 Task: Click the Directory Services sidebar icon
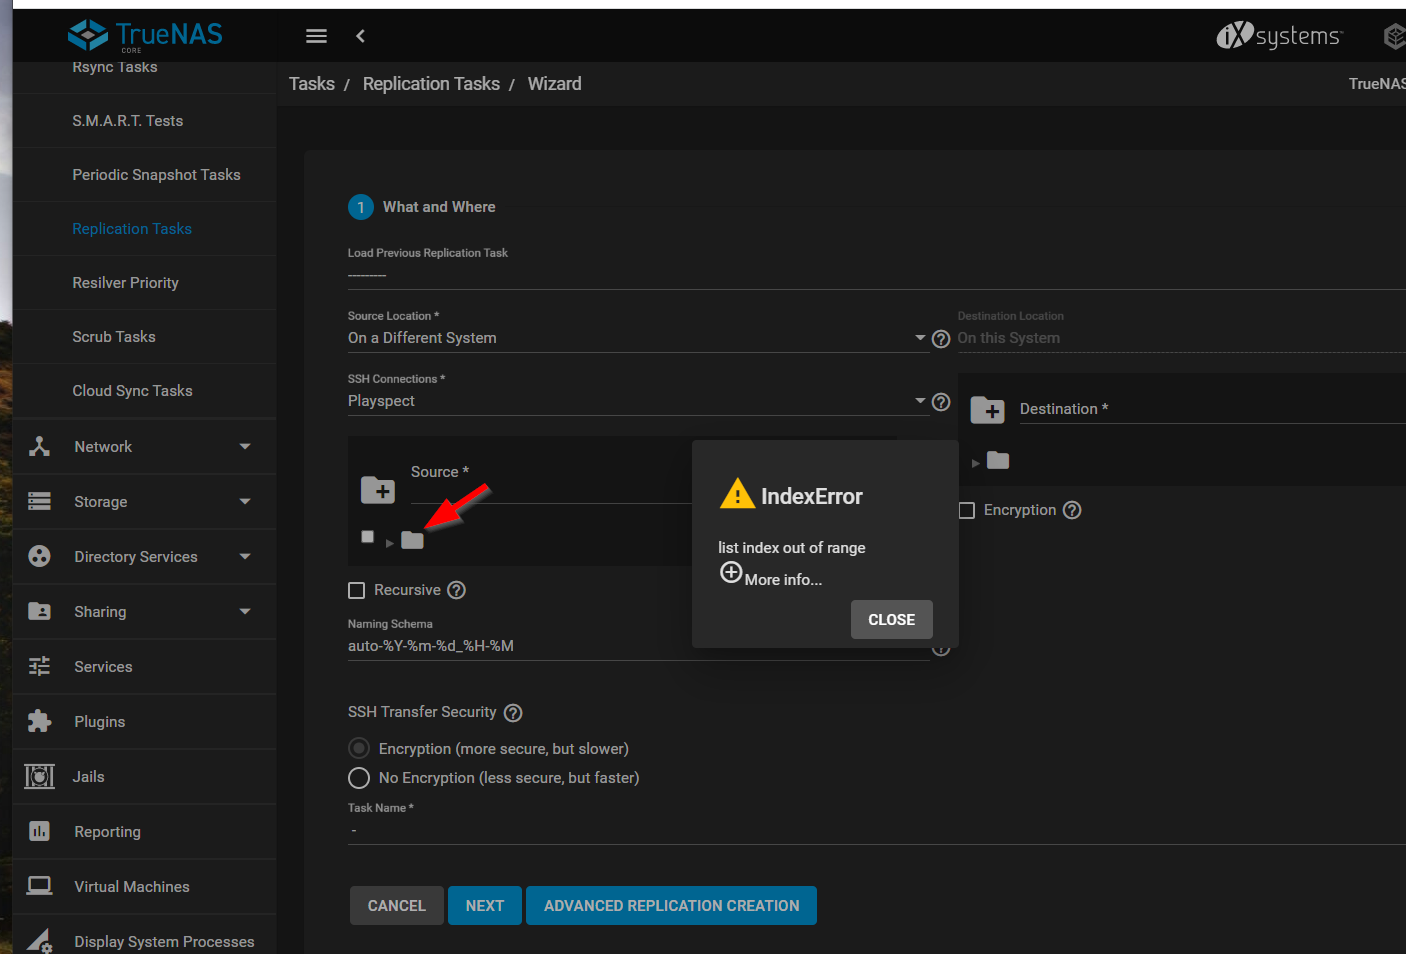click(x=39, y=557)
